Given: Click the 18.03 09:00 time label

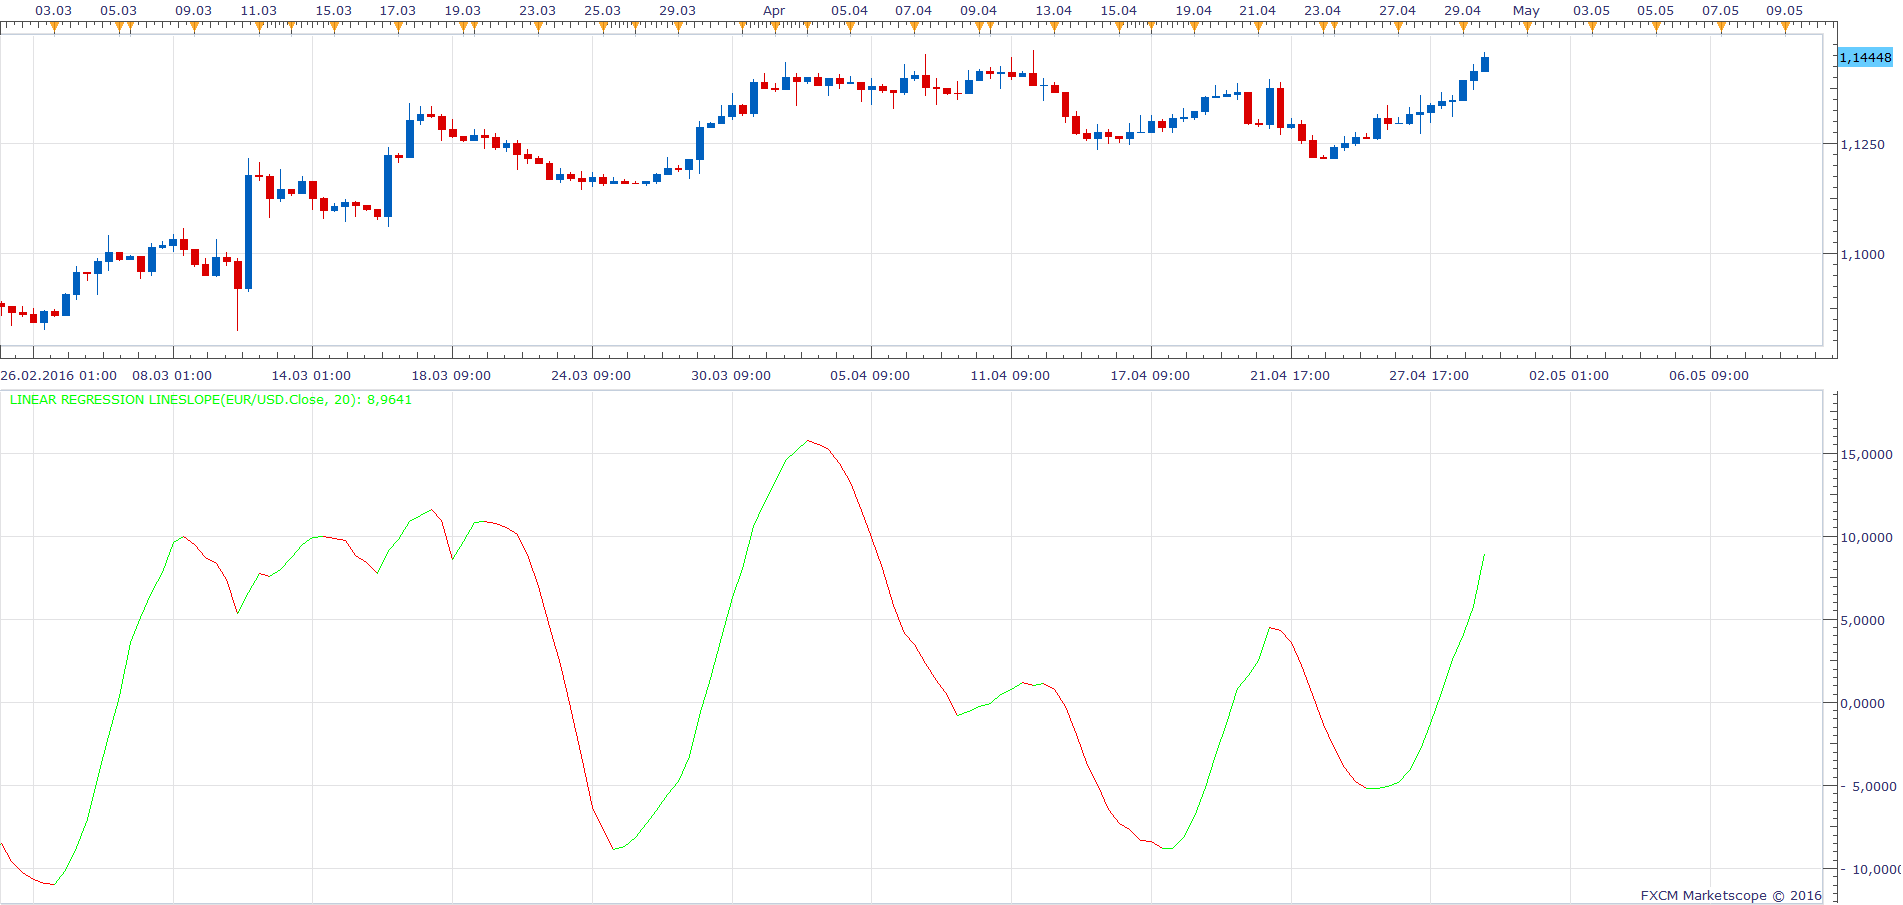Looking at the screenshot, I should pyautogui.click(x=451, y=375).
